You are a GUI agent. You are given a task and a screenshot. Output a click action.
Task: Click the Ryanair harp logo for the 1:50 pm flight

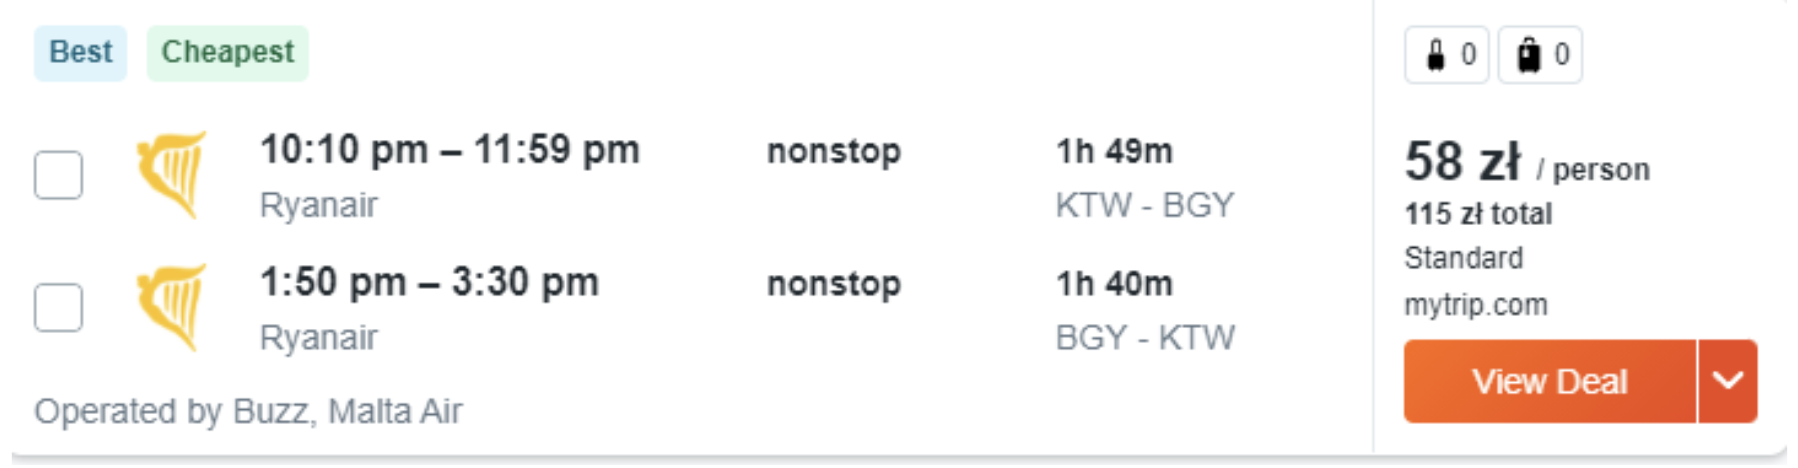tap(172, 307)
